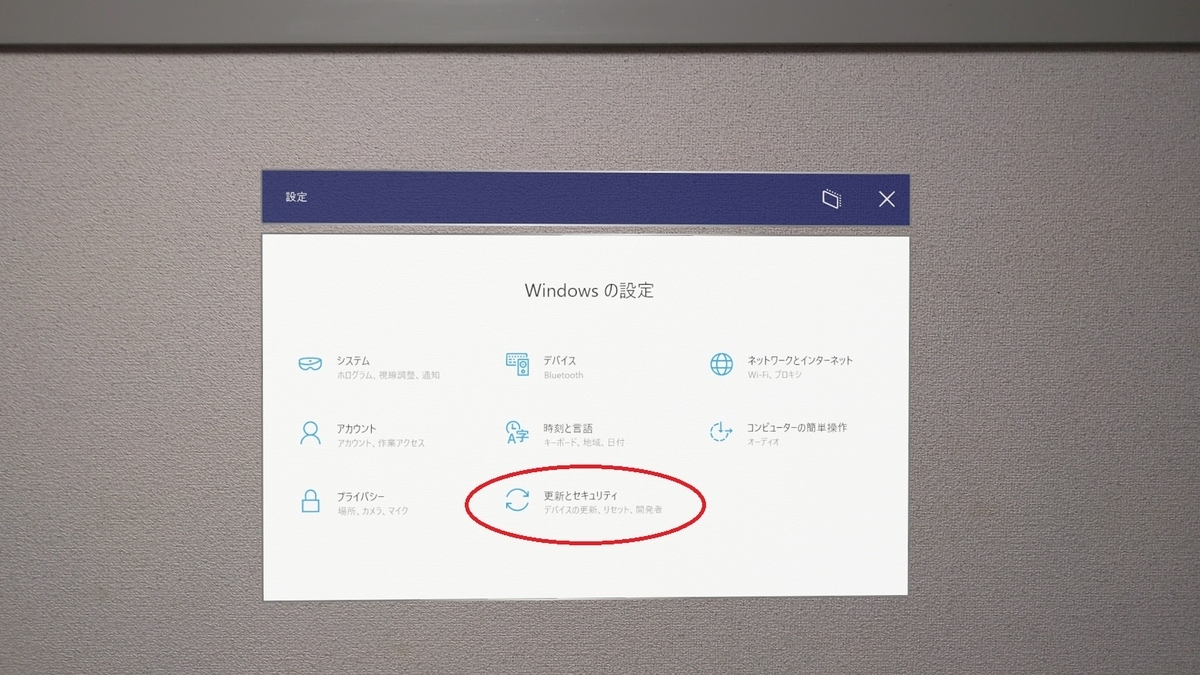Open the アカウント settings category label
The width and height of the screenshot is (1200, 675).
(x=357, y=428)
